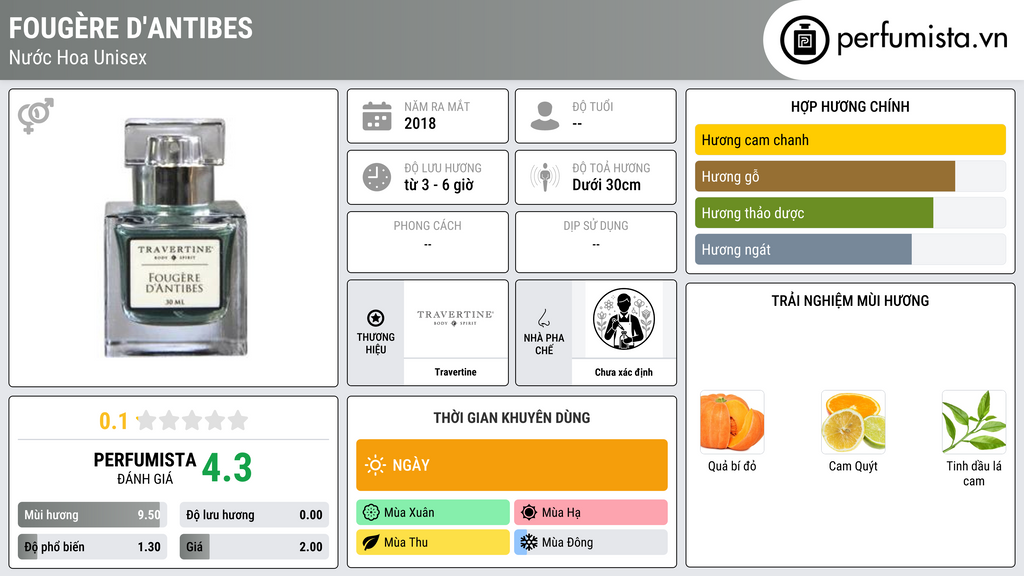
Task: Click the Mùa Đông season tile
Action: (x=591, y=542)
